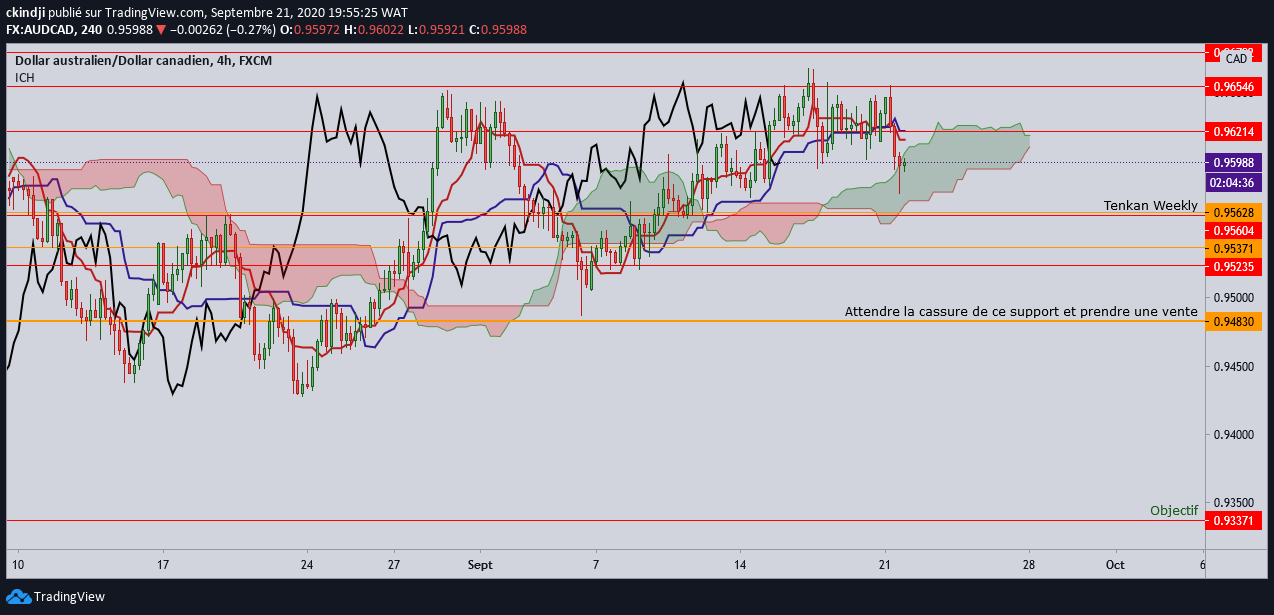The image size is (1274, 615).
Task: Click the red down-arrow change indicator
Action: coord(161,30)
